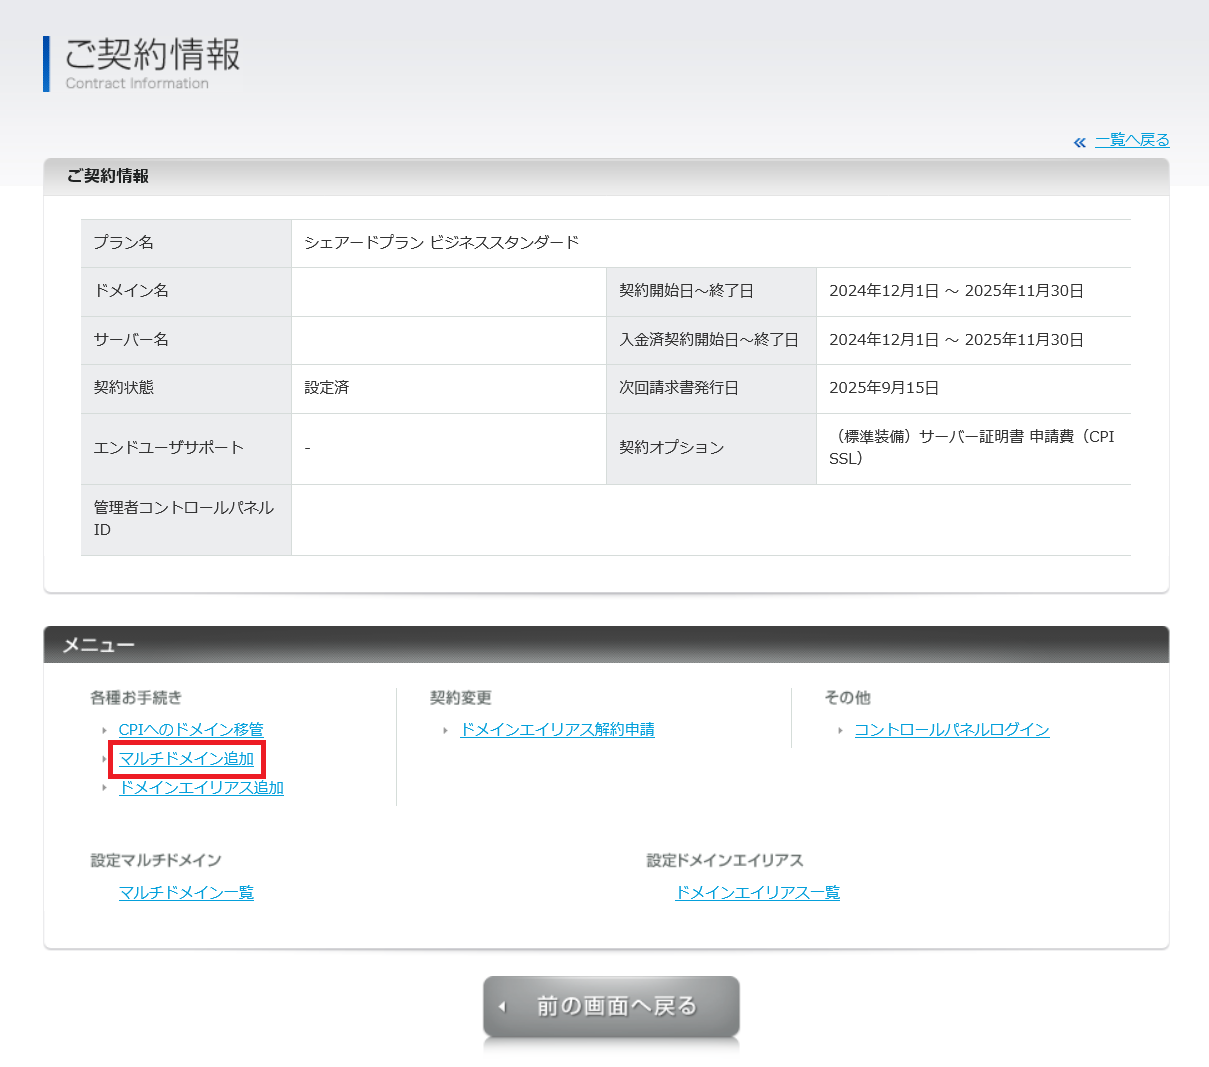Image resolution: width=1209 pixels, height=1067 pixels.
Task: Go to コントロールパネルログイン
Action: point(951,730)
